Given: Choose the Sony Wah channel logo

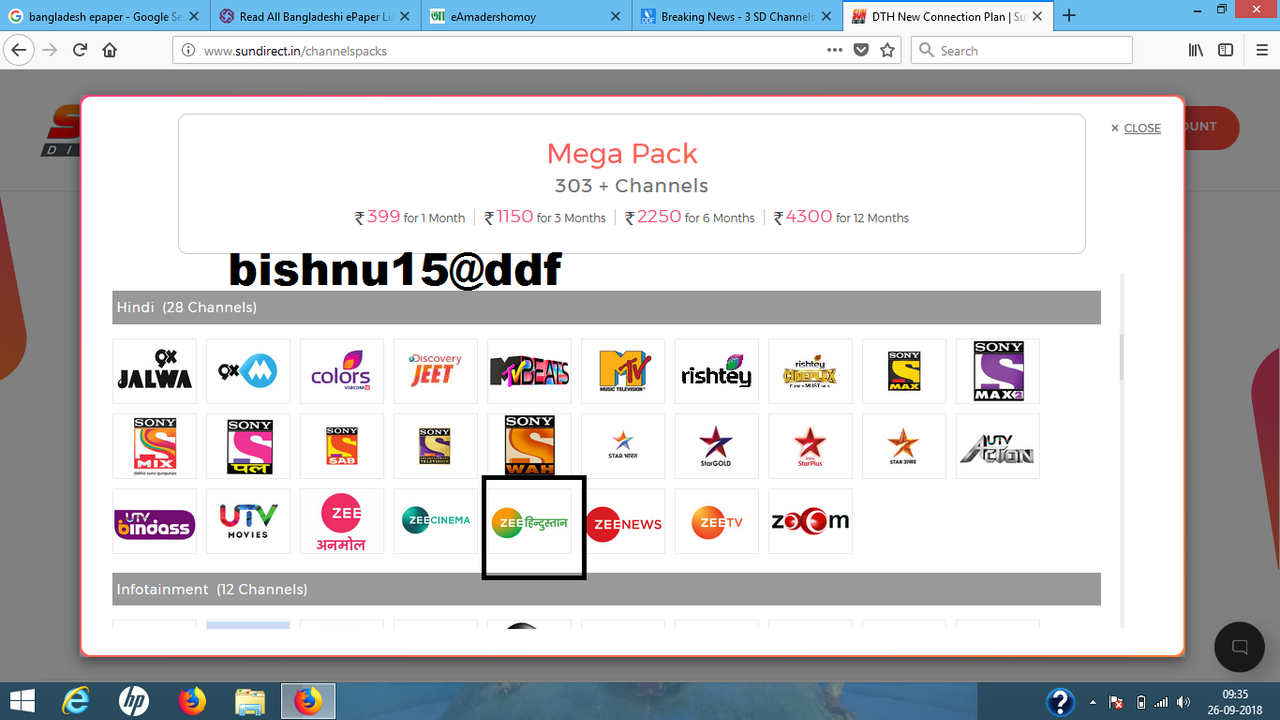Looking at the screenshot, I should click(529, 446).
